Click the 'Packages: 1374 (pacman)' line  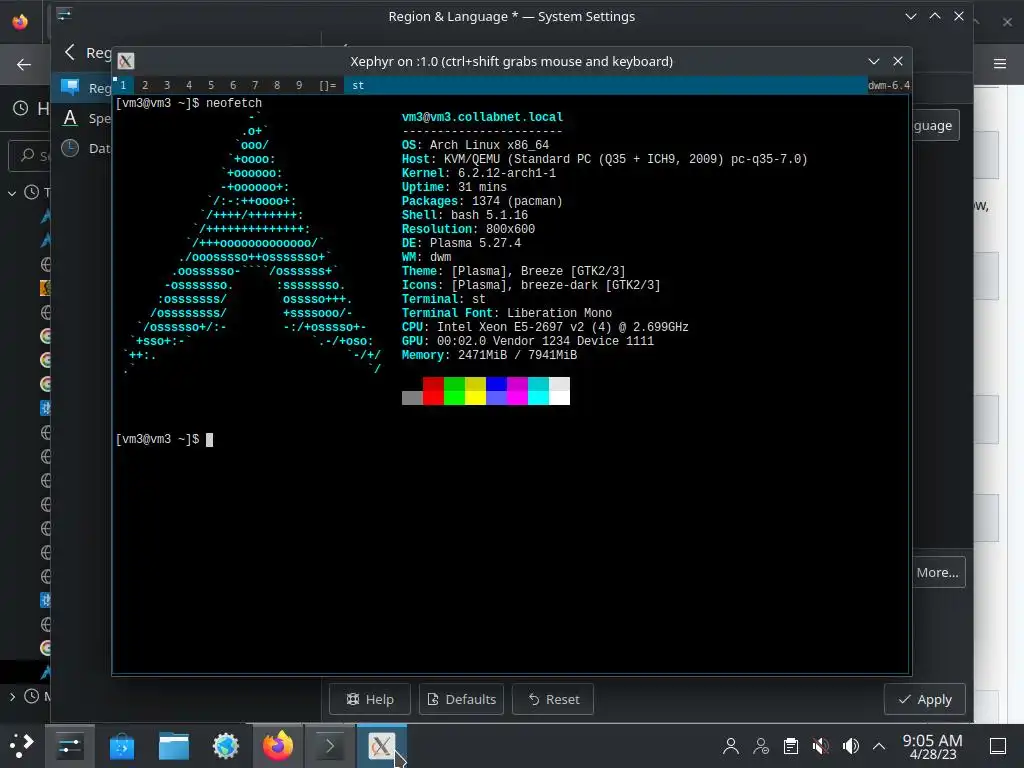pos(482,201)
